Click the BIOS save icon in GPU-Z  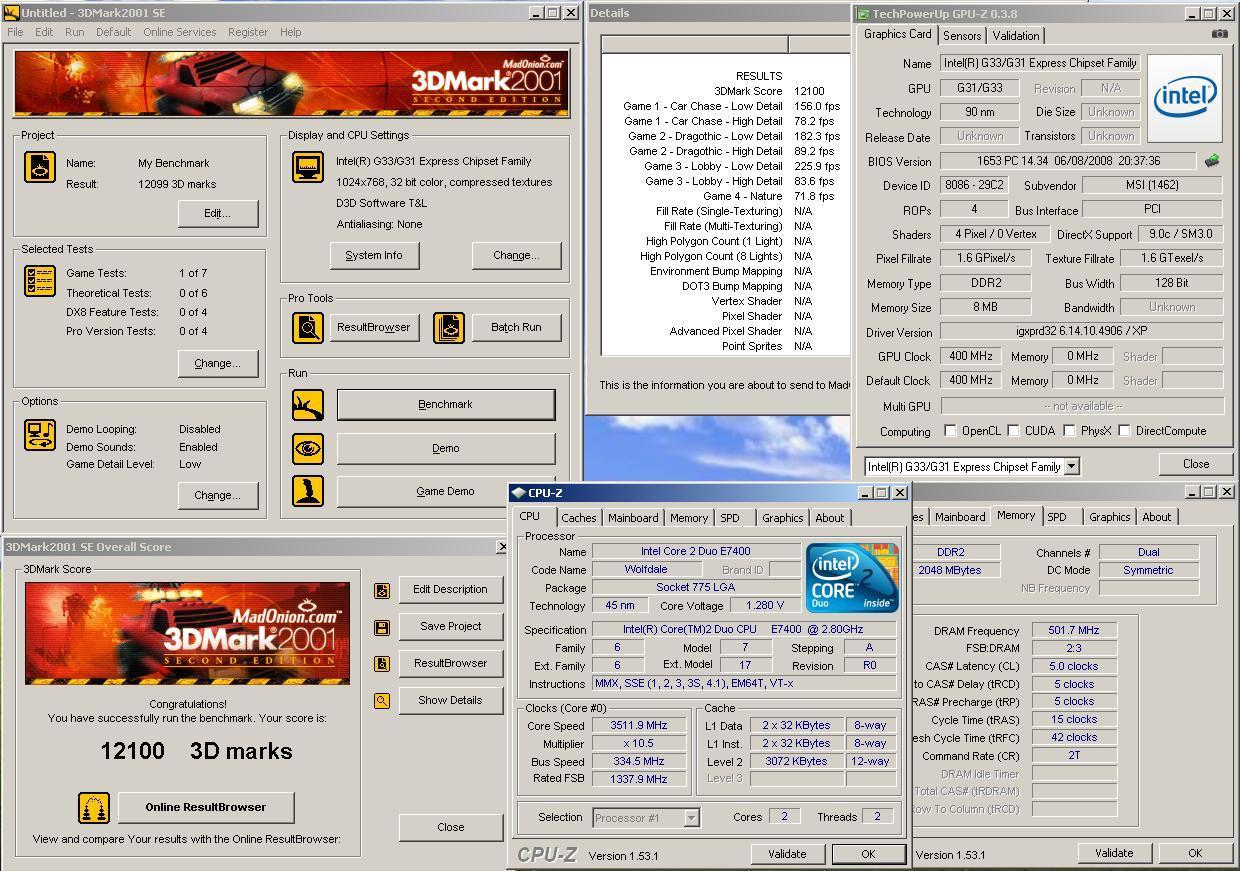pos(1211,160)
